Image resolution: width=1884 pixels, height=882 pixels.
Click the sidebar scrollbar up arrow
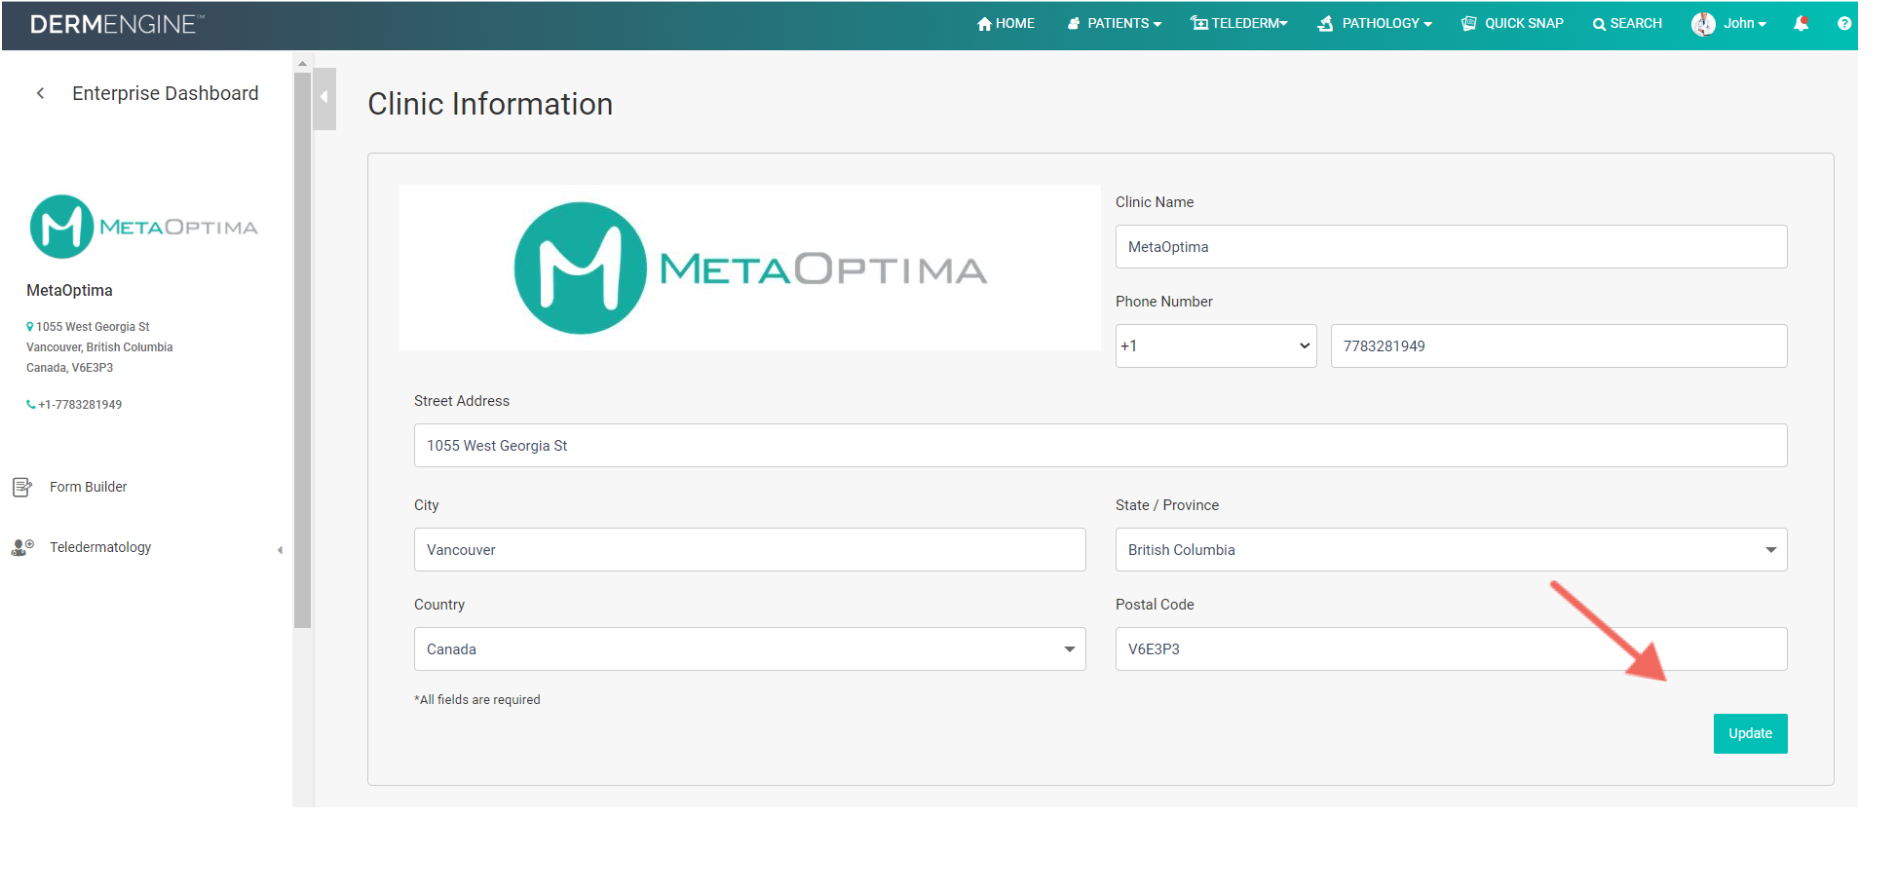[302, 63]
